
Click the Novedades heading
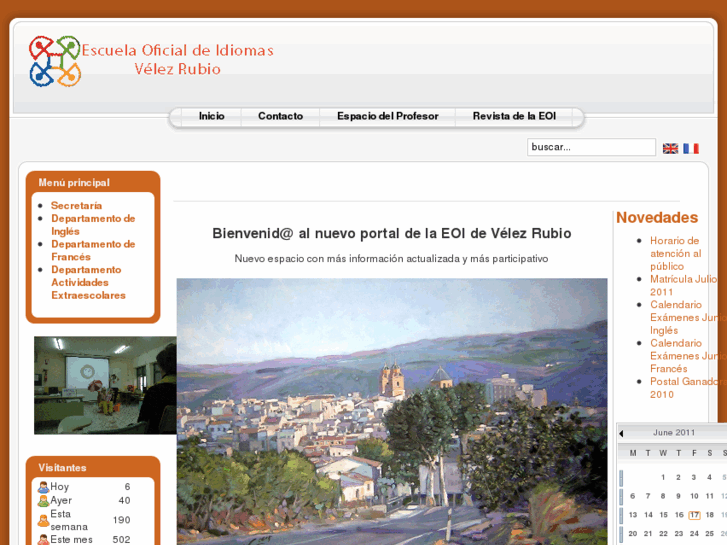pos(657,218)
